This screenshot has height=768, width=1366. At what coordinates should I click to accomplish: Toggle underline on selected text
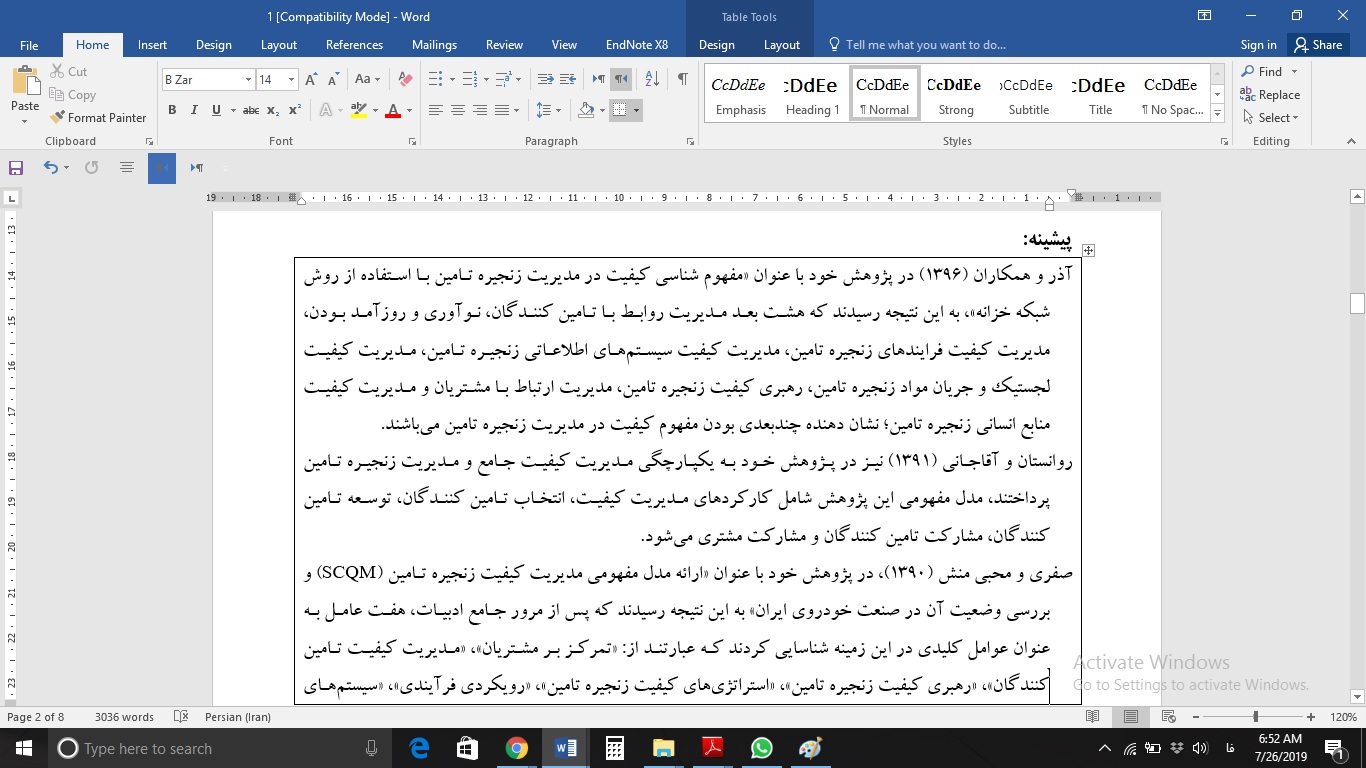[x=216, y=110]
